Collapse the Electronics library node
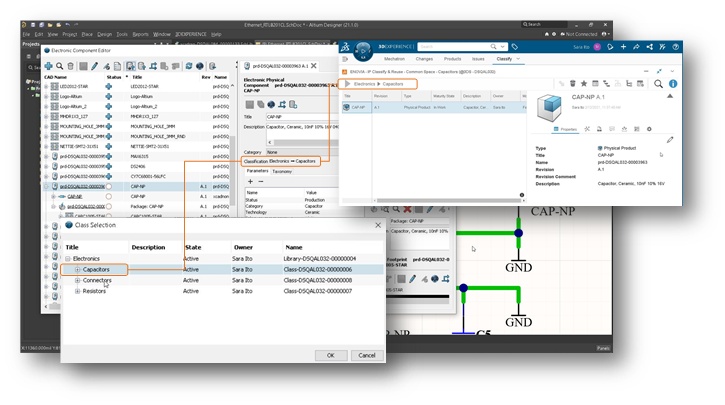The image size is (725, 405). (x=68, y=259)
